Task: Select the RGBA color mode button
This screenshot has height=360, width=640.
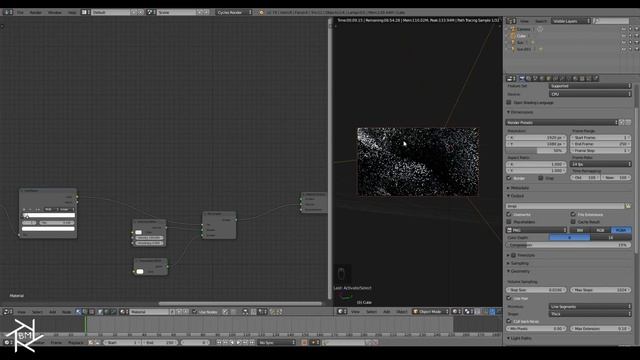Action: click(x=621, y=230)
